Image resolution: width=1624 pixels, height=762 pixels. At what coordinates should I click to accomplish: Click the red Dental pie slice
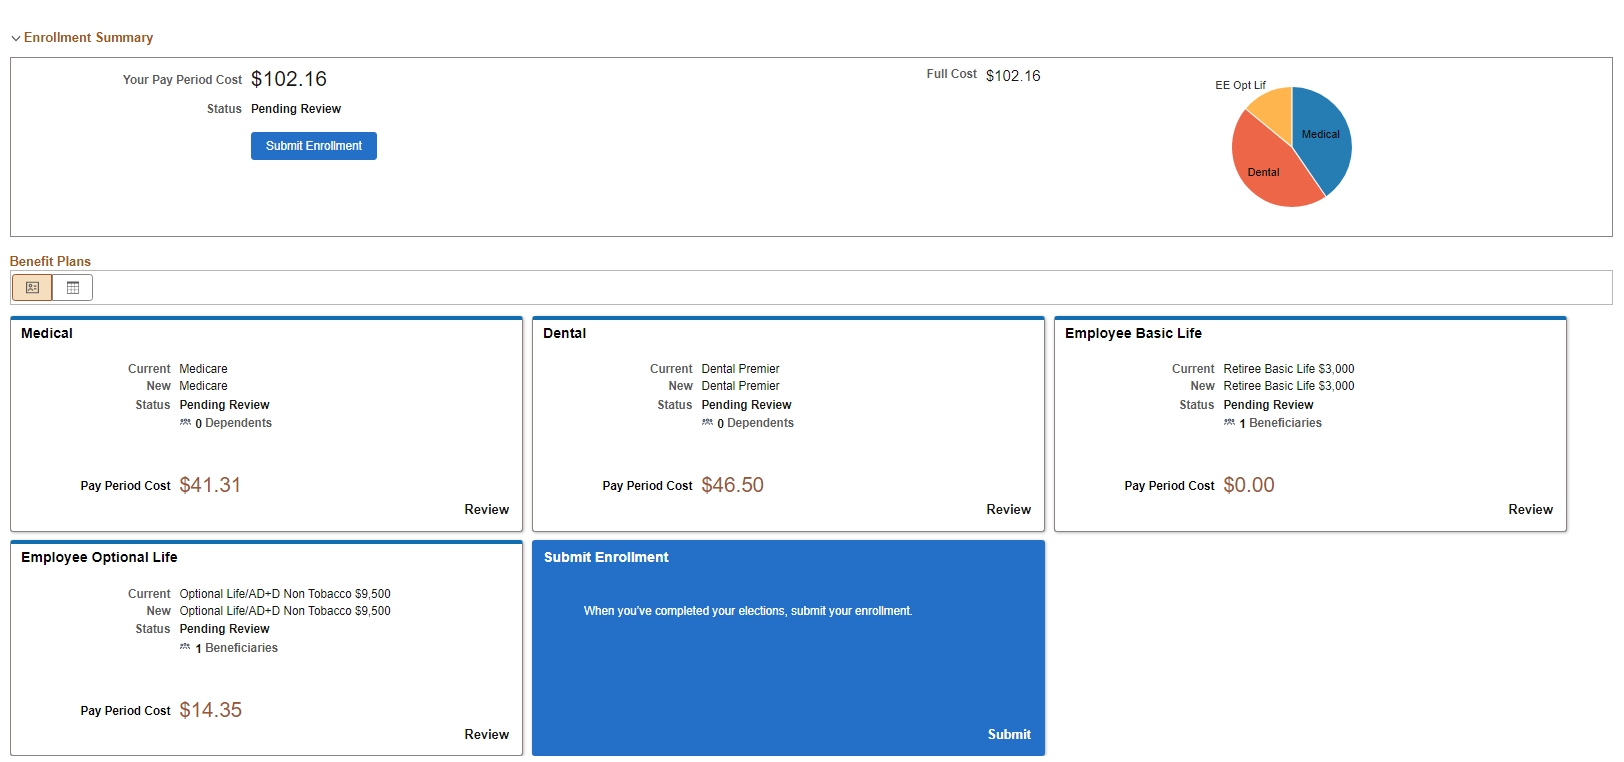coord(1268,172)
